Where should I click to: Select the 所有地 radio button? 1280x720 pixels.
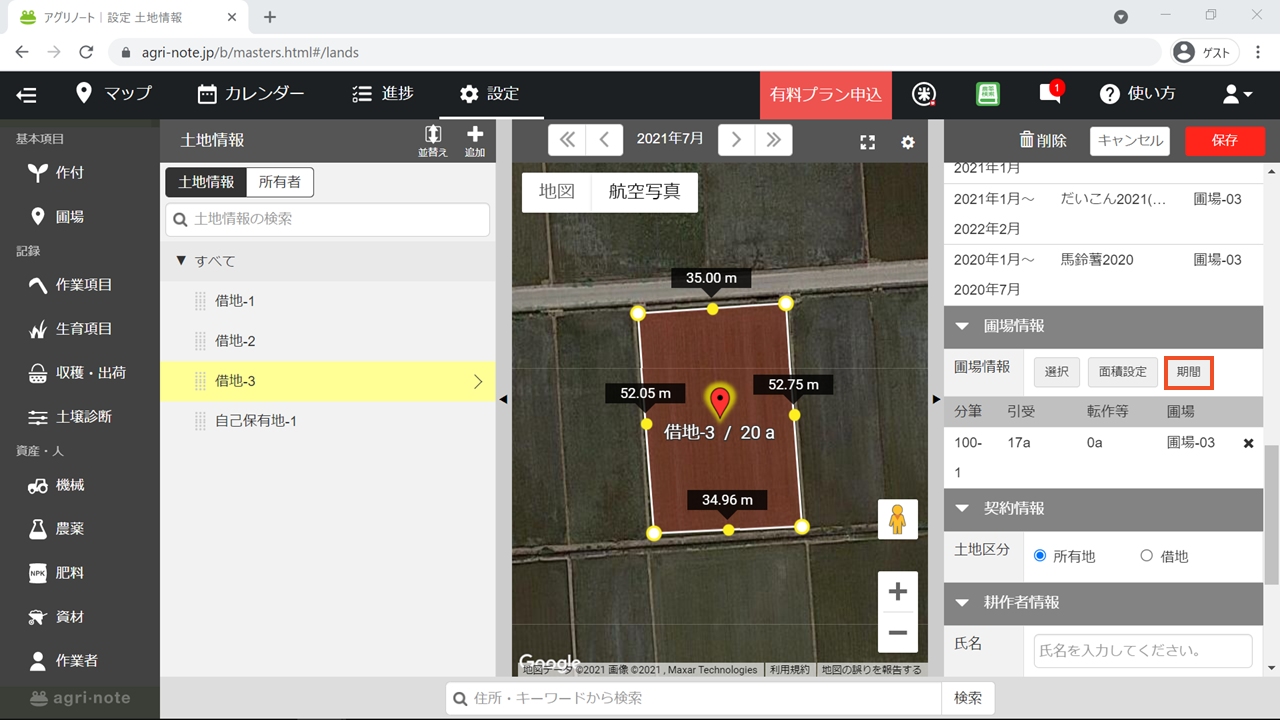[x=1040, y=555]
